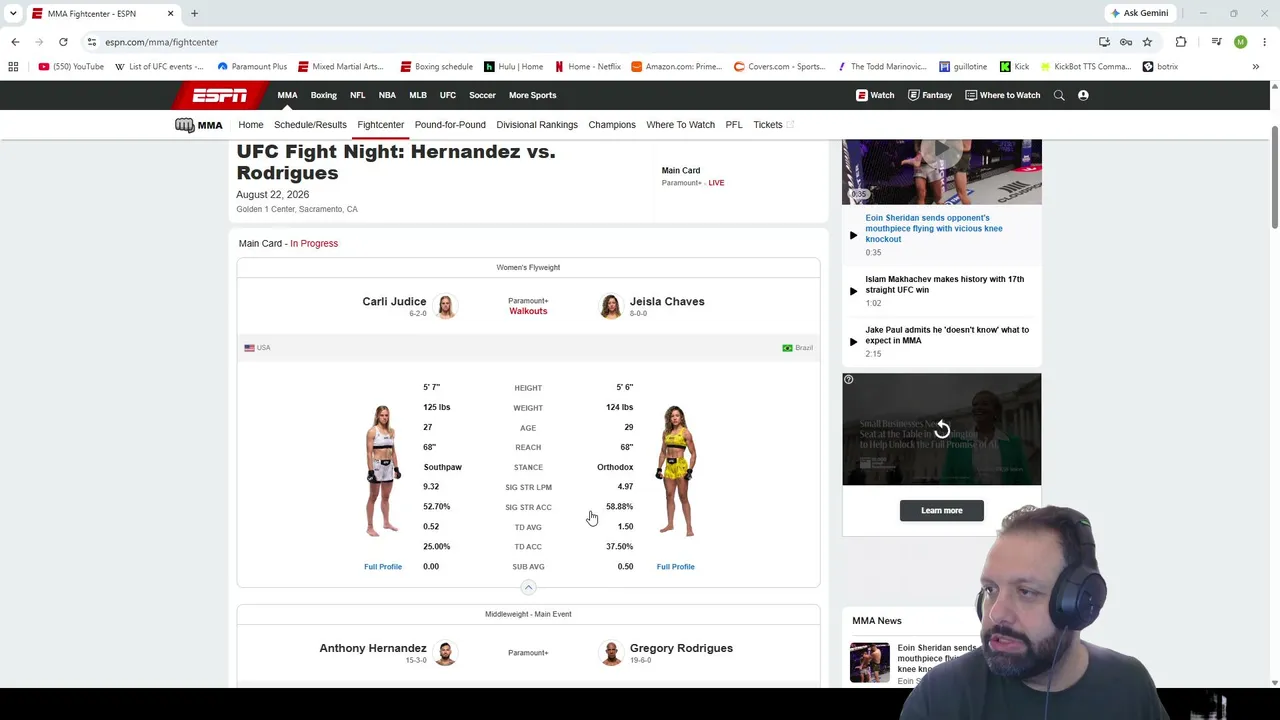Select UFC in ESPN top navigation
The image size is (1280, 720).
coord(448,95)
